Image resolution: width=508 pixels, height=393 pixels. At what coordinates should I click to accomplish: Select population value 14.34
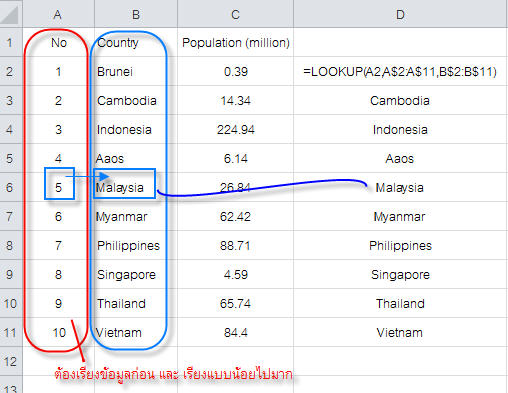[235, 100]
